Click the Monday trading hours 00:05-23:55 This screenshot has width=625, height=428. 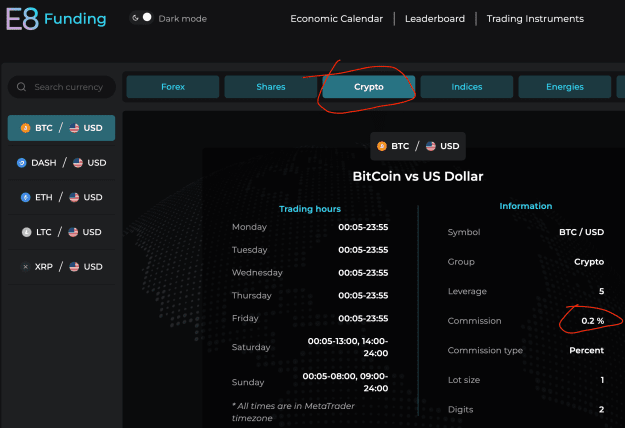click(363, 227)
